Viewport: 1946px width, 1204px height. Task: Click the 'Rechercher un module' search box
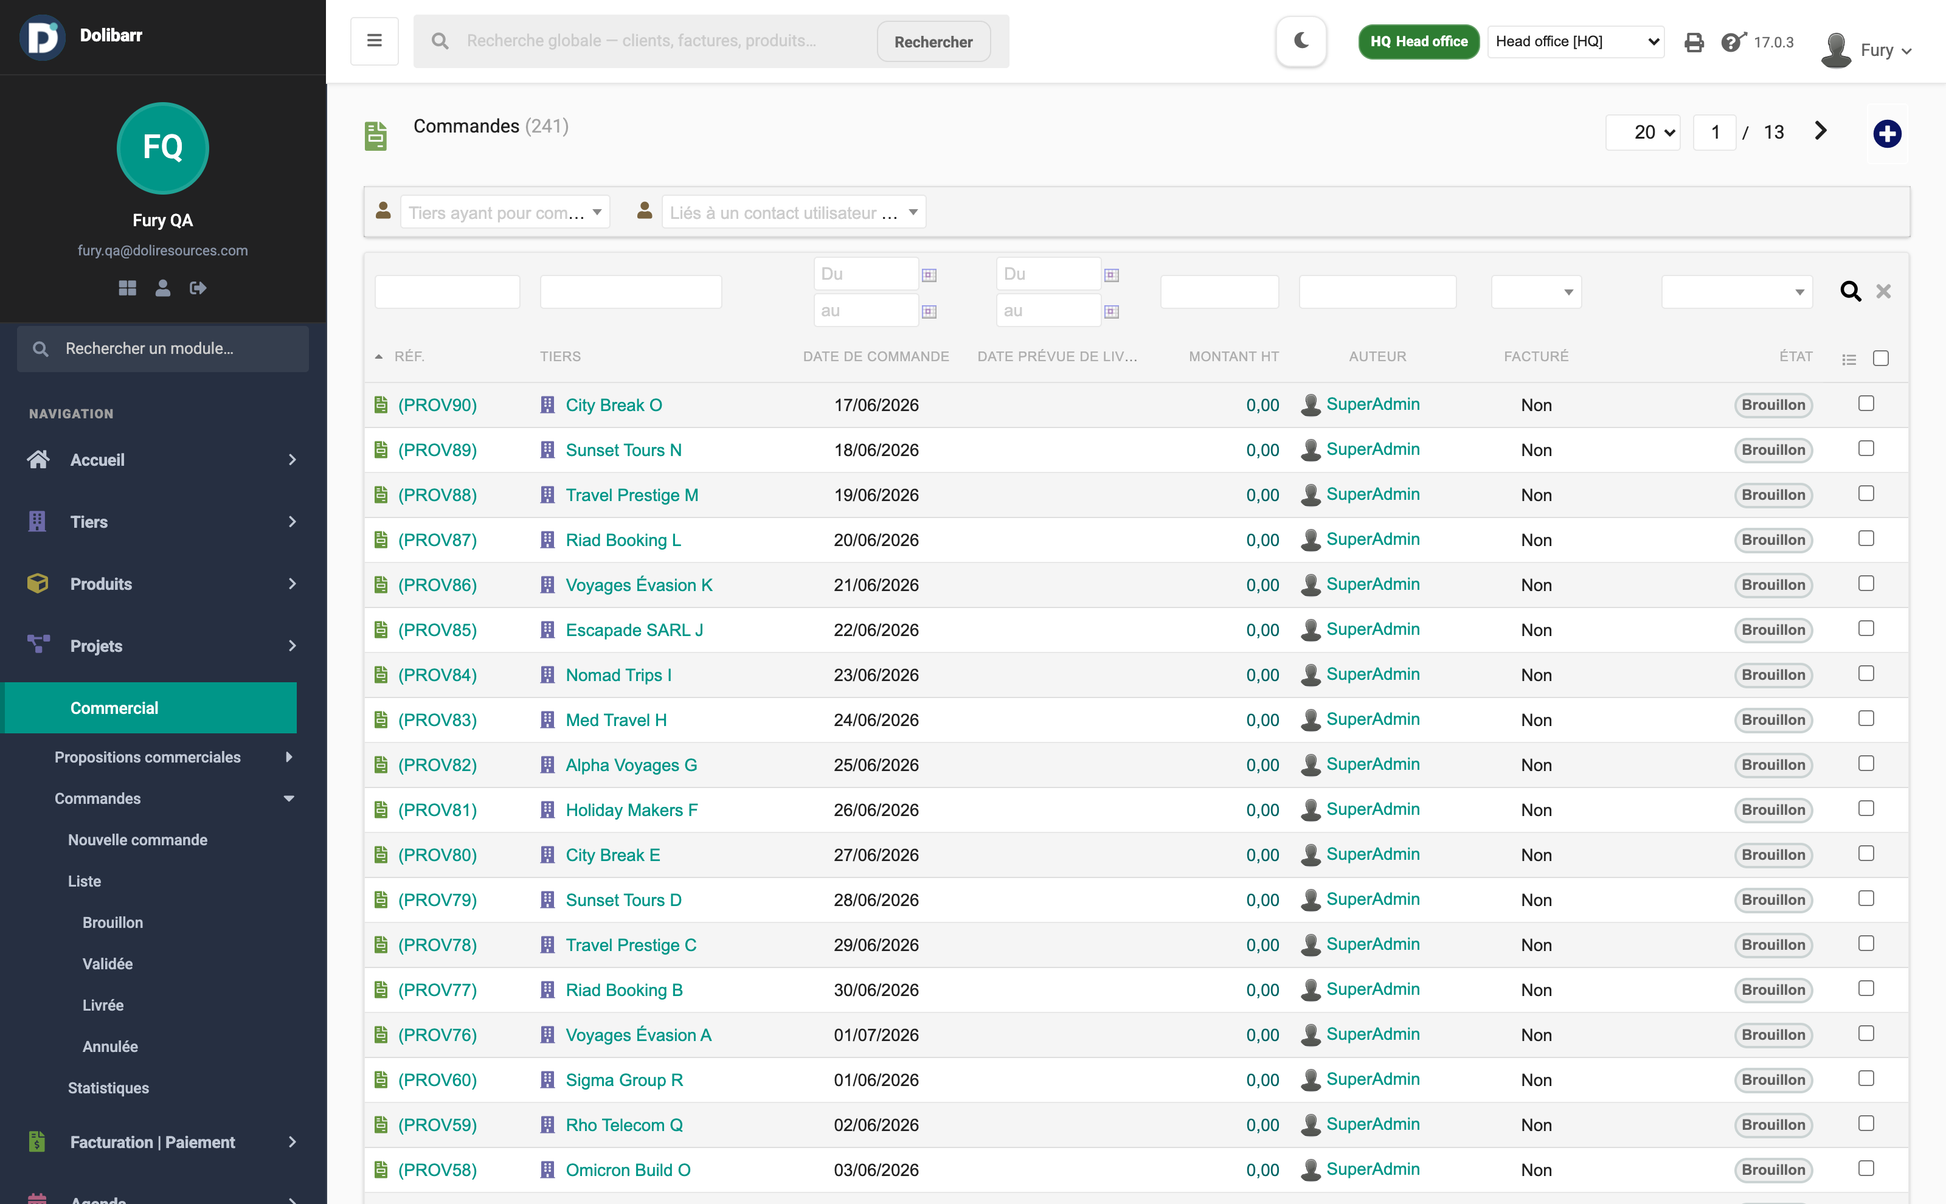point(163,349)
